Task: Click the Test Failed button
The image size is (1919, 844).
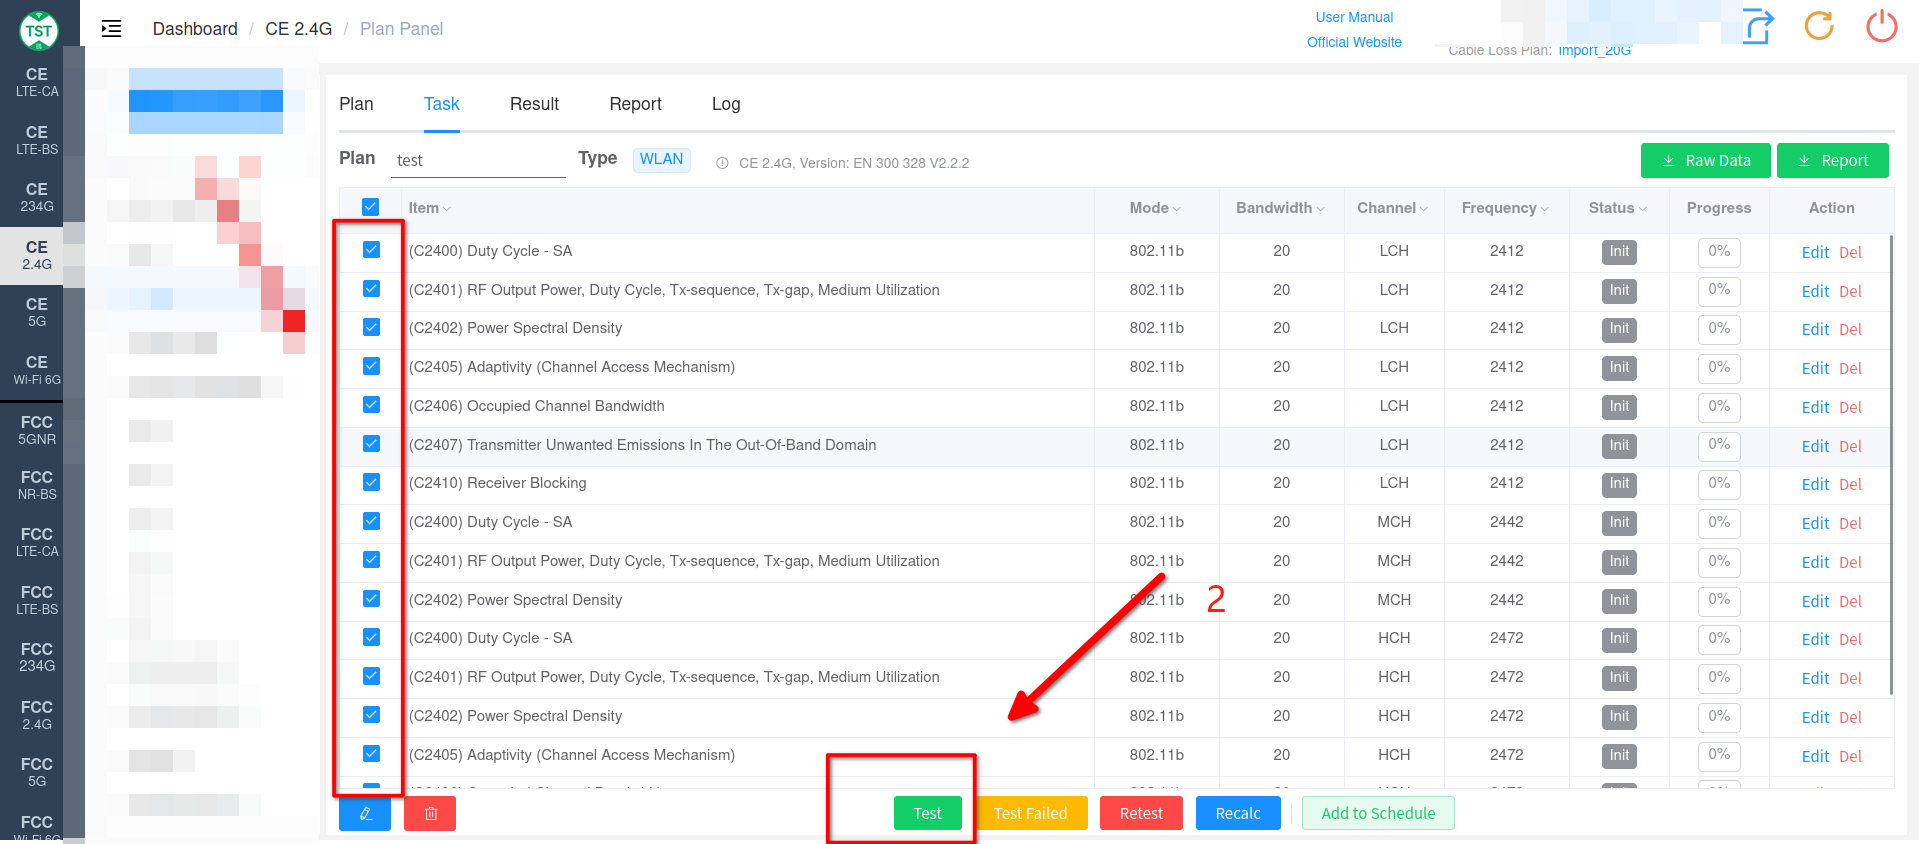Action: point(1030,813)
